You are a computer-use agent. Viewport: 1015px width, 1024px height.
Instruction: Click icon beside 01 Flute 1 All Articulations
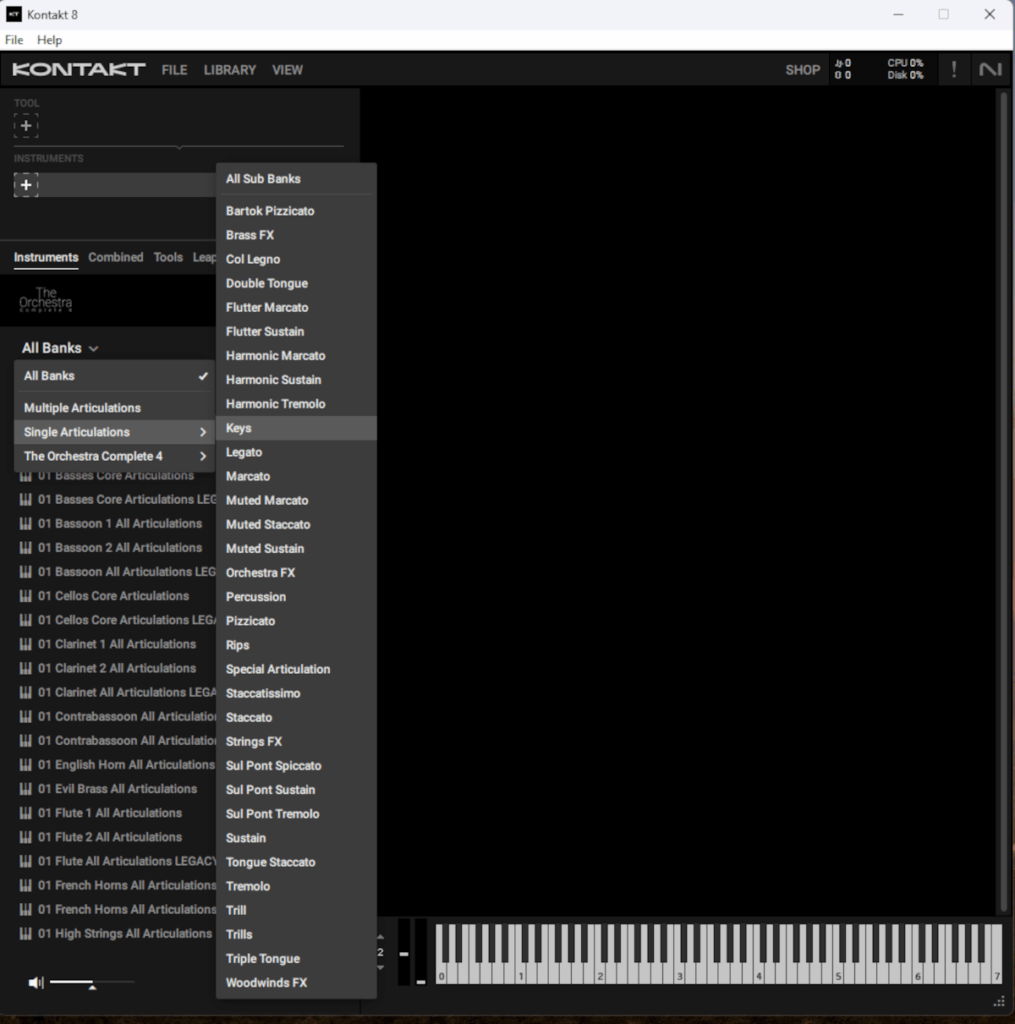click(x=25, y=813)
